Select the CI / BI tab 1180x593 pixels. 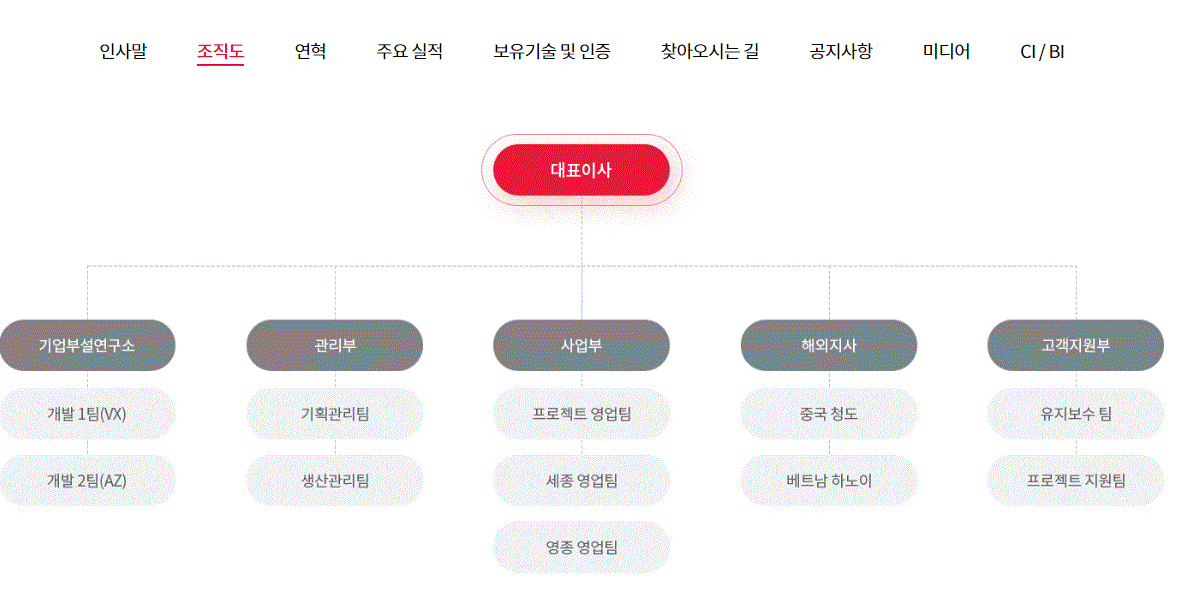pyautogui.click(x=1042, y=51)
